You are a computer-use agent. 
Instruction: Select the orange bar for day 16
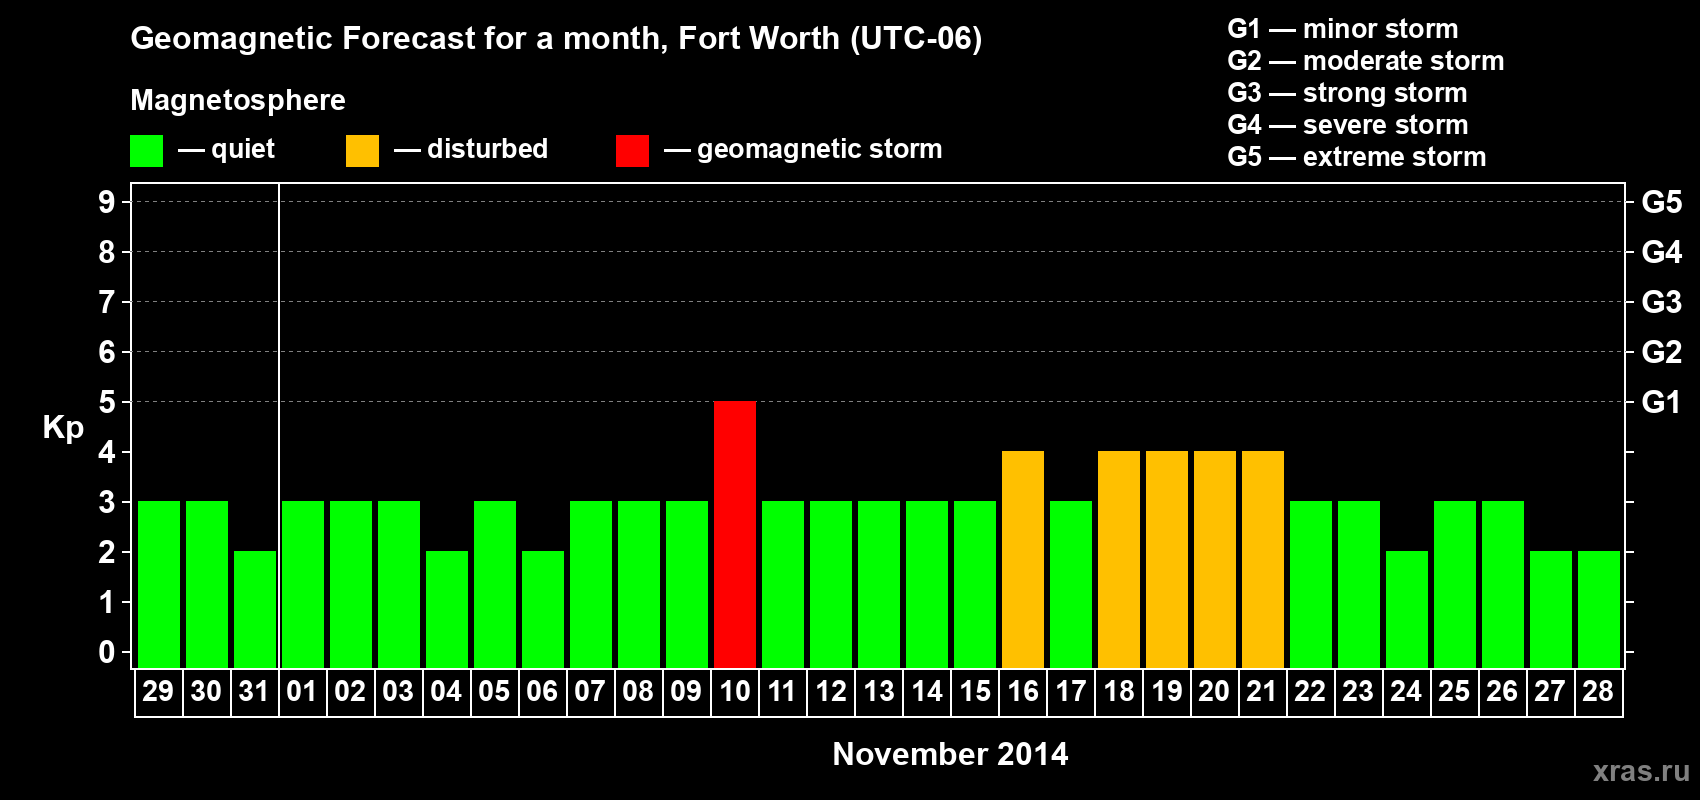pyautogui.click(x=1023, y=559)
